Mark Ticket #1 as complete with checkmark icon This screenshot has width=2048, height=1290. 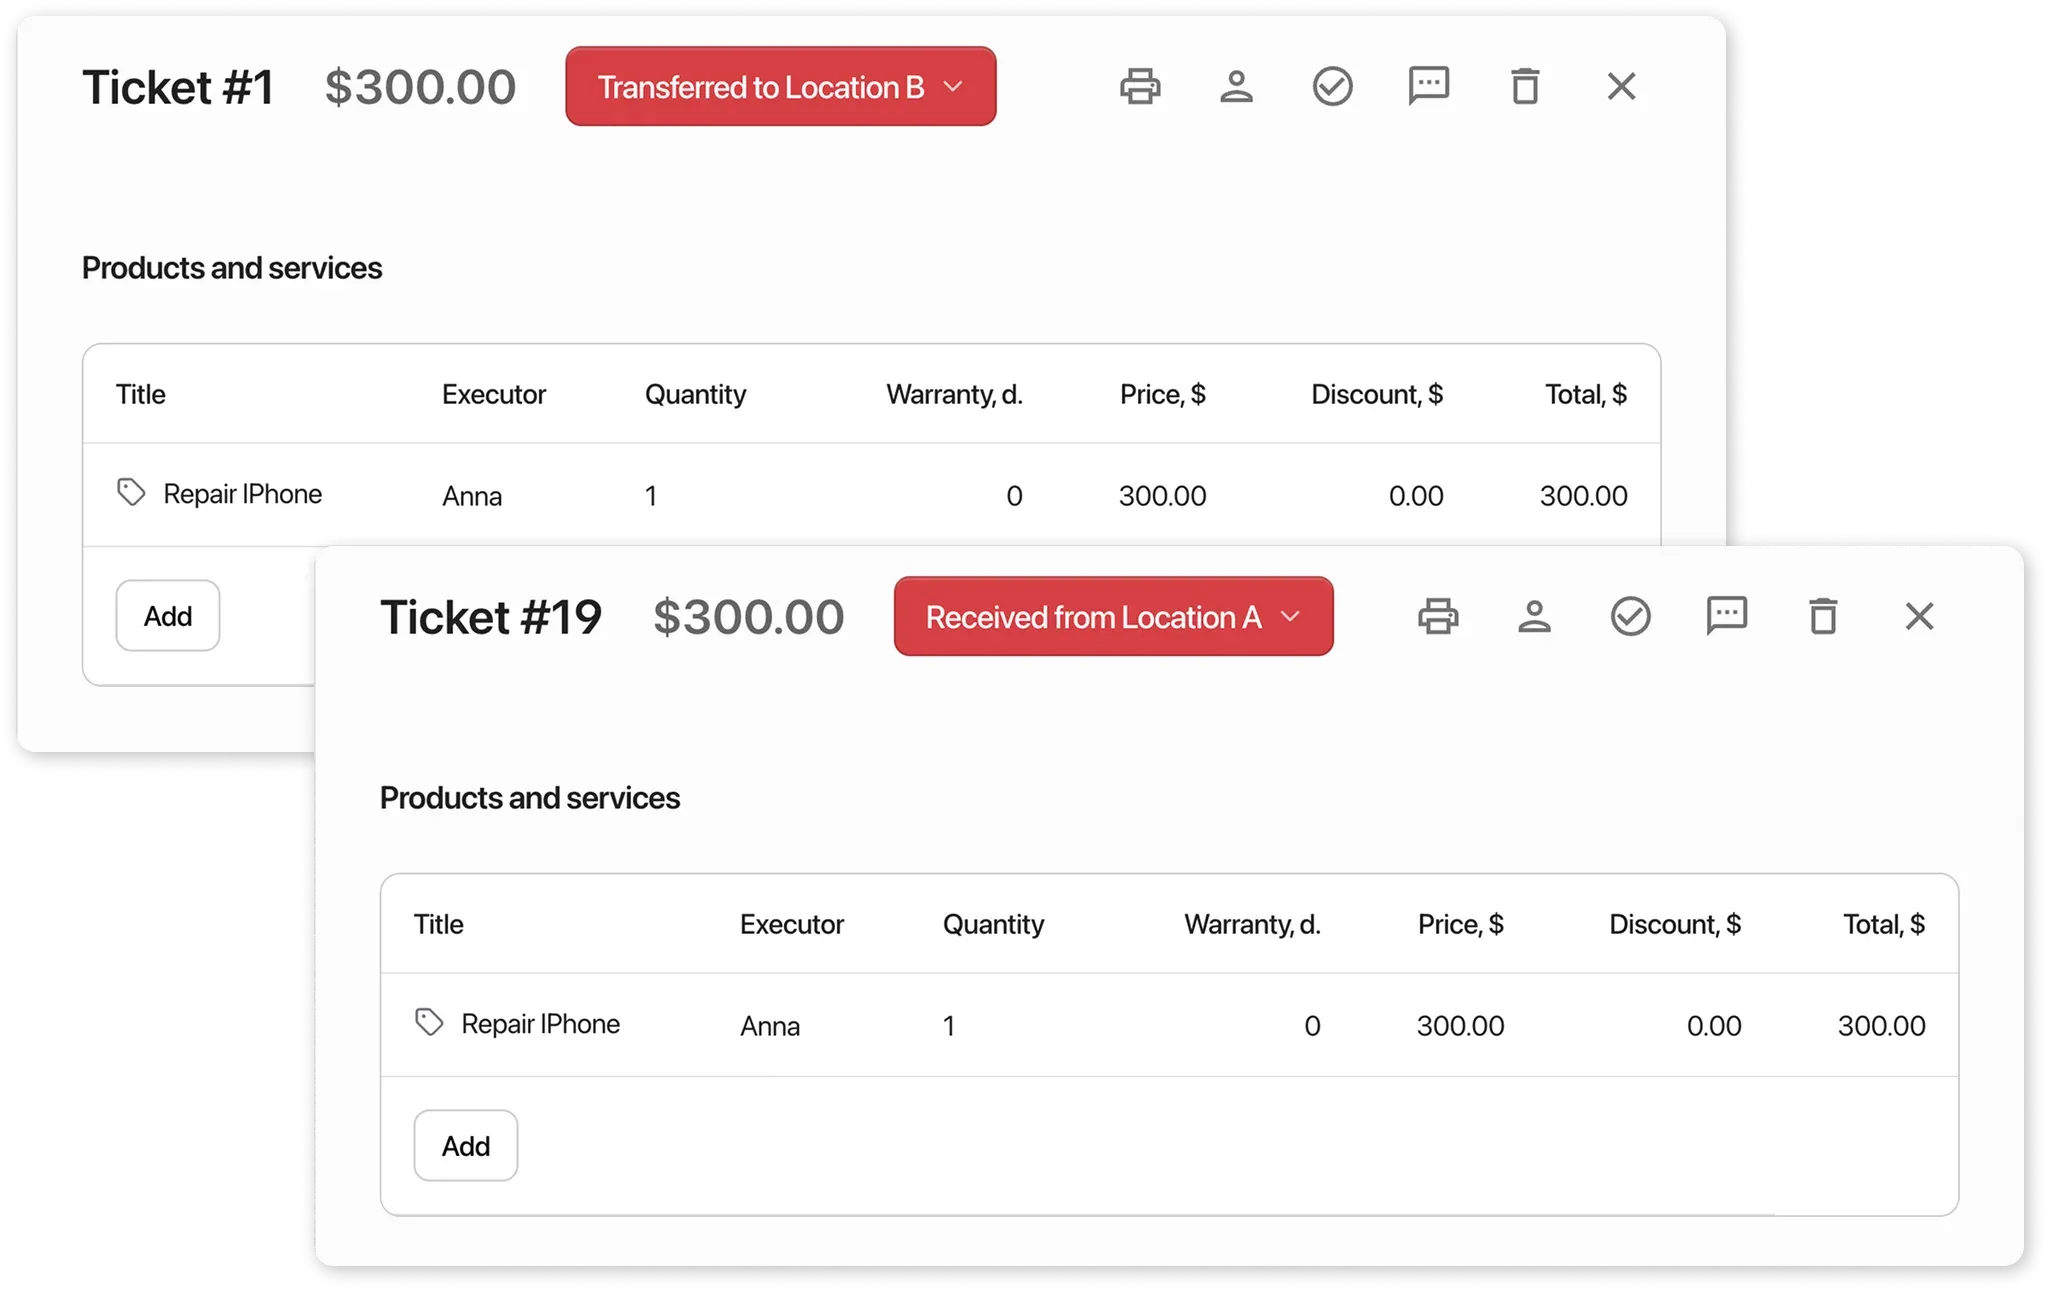[1332, 87]
